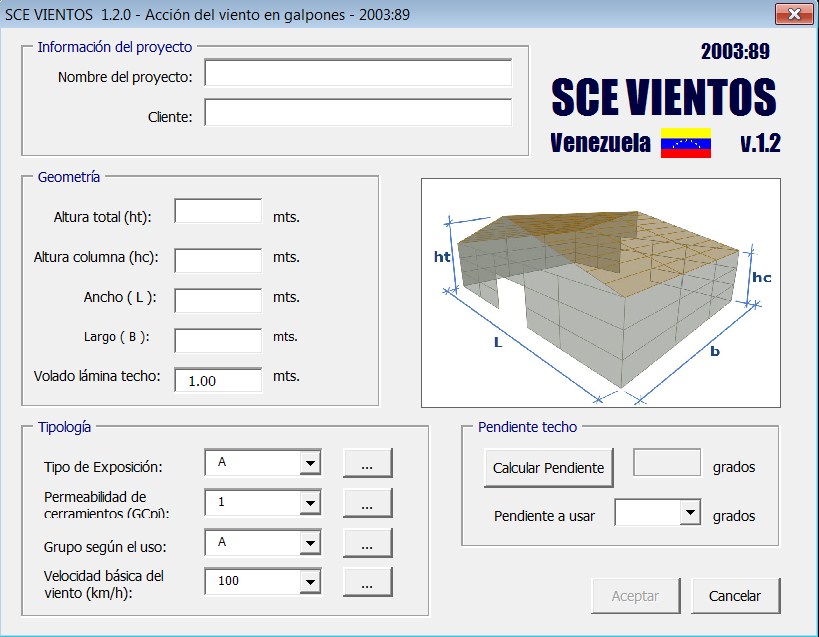Click the Largo (B) input box
The image size is (819, 637).
(218, 340)
